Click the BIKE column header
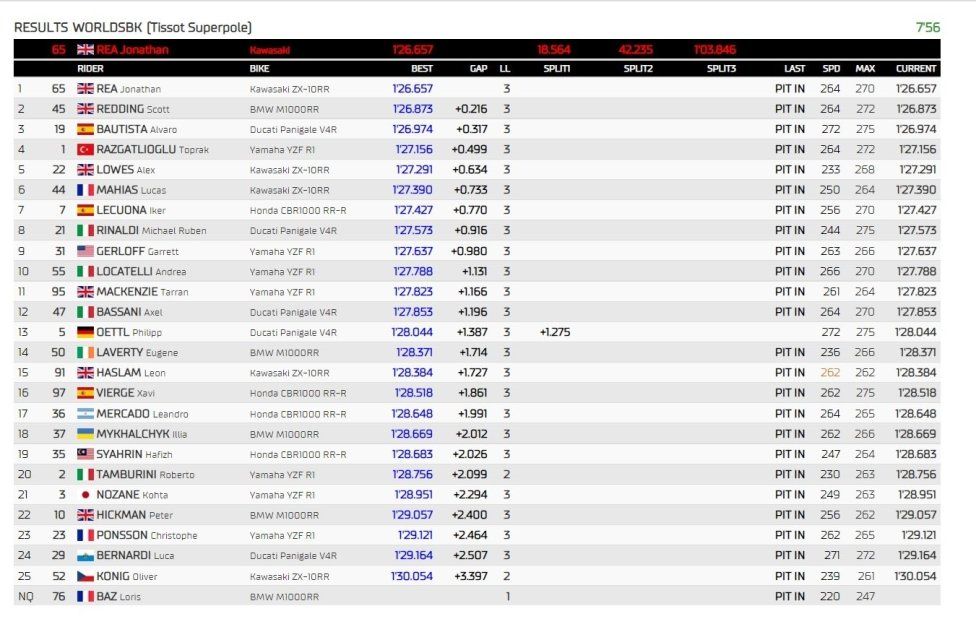 click(260, 69)
